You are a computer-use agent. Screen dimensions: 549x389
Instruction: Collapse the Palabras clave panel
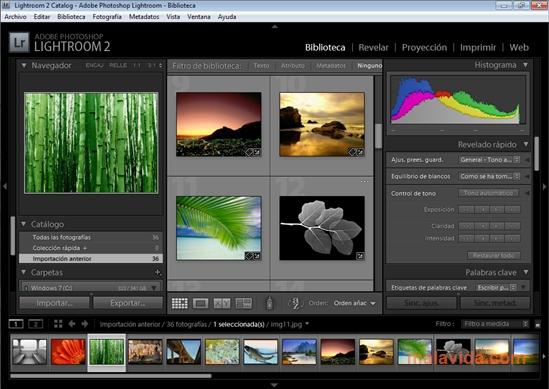point(526,272)
